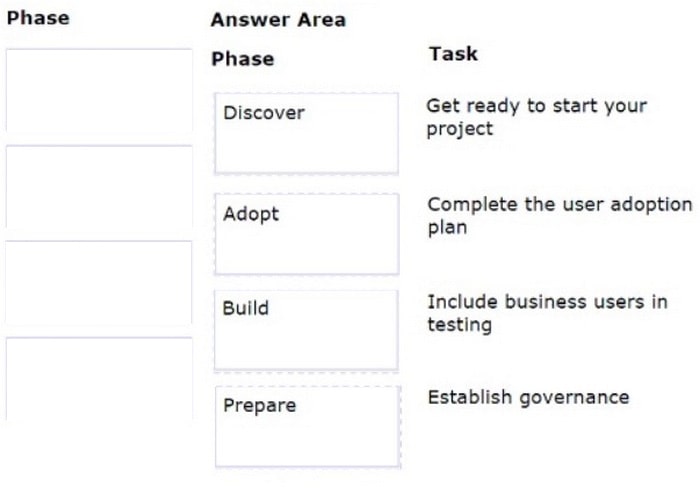The width and height of the screenshot is (700, 499).
Task: Click the 'Include business users in testing' task
Action: pos(548,313)
